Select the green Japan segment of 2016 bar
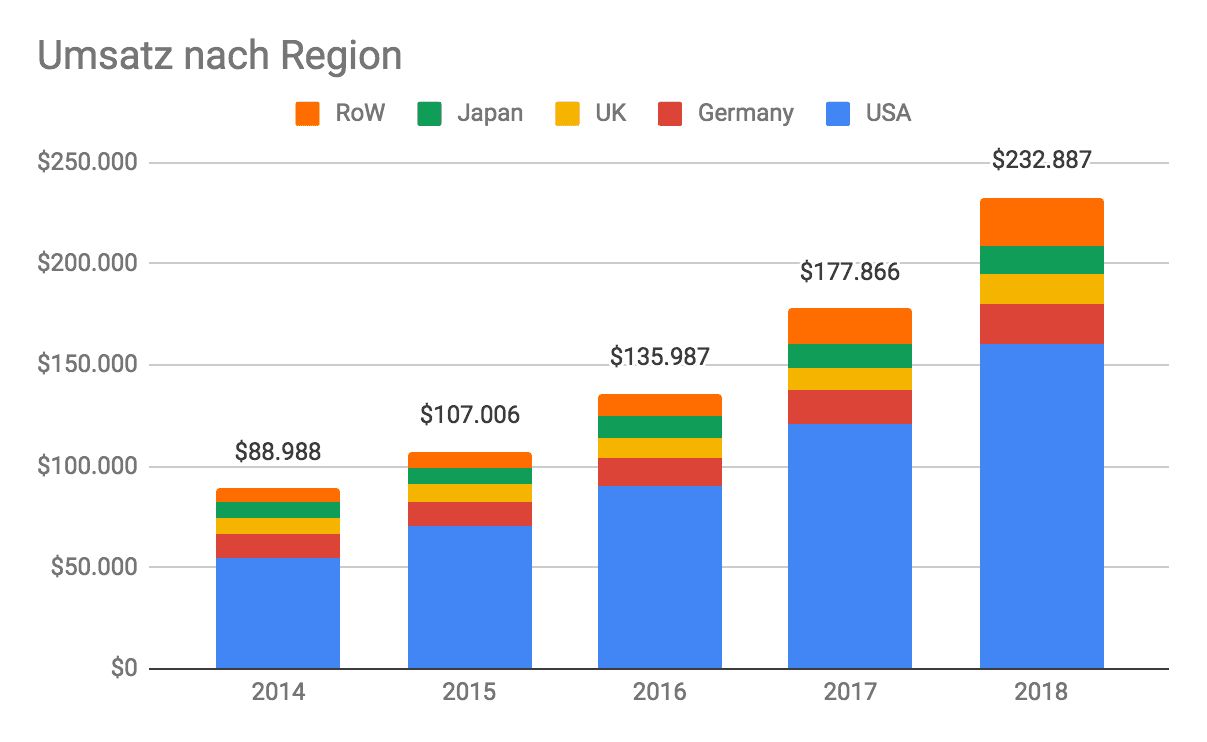Screen dimensions: 1207x742 pos(660,427)
